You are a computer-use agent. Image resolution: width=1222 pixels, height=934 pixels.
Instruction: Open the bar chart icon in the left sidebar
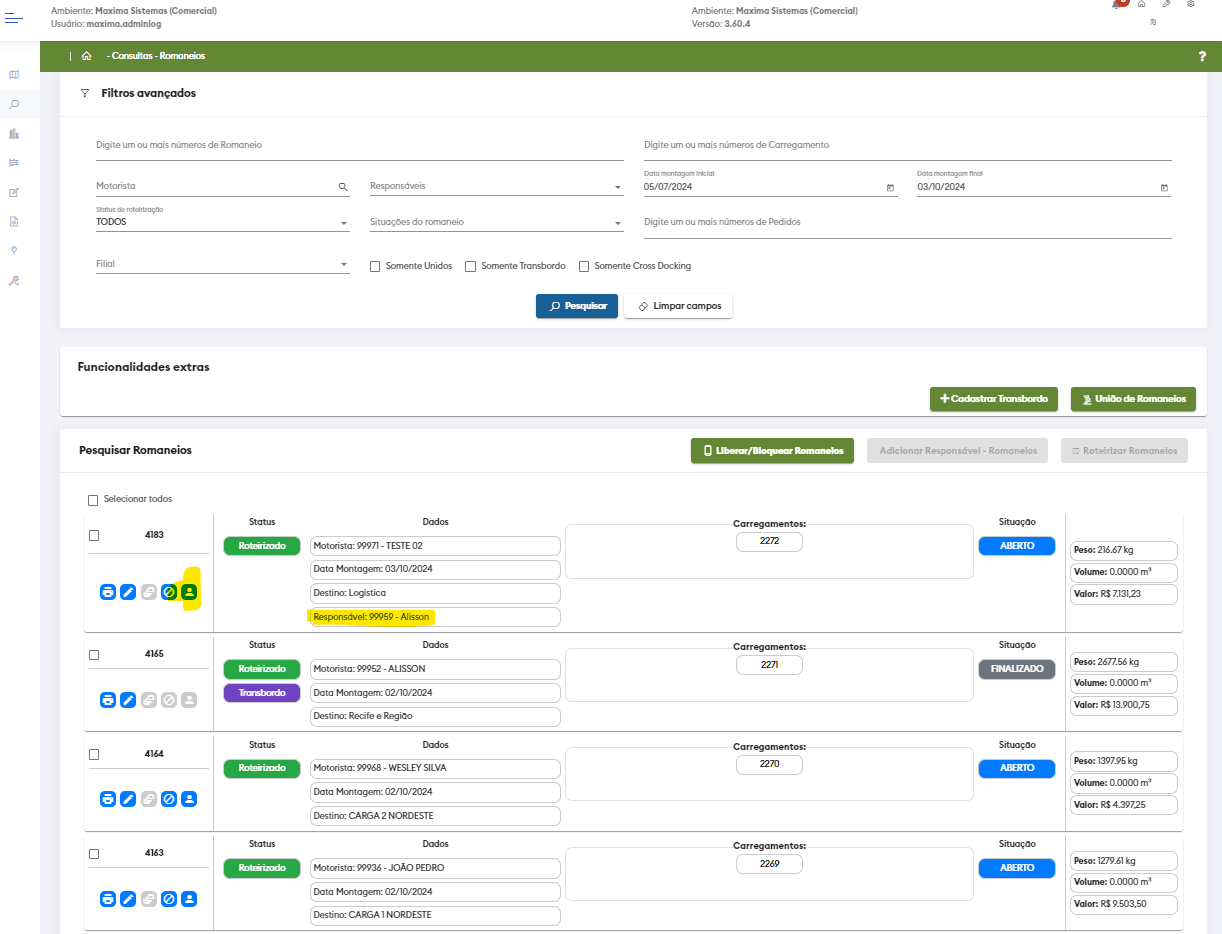pos(14,134)
